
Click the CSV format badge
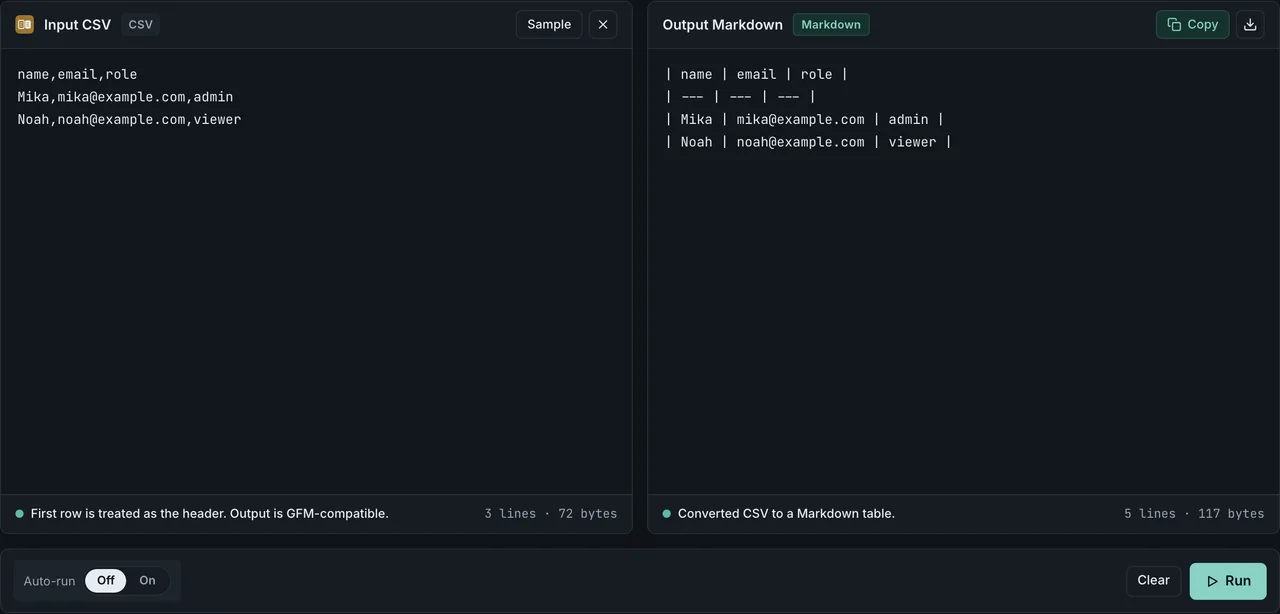(141, 24)
